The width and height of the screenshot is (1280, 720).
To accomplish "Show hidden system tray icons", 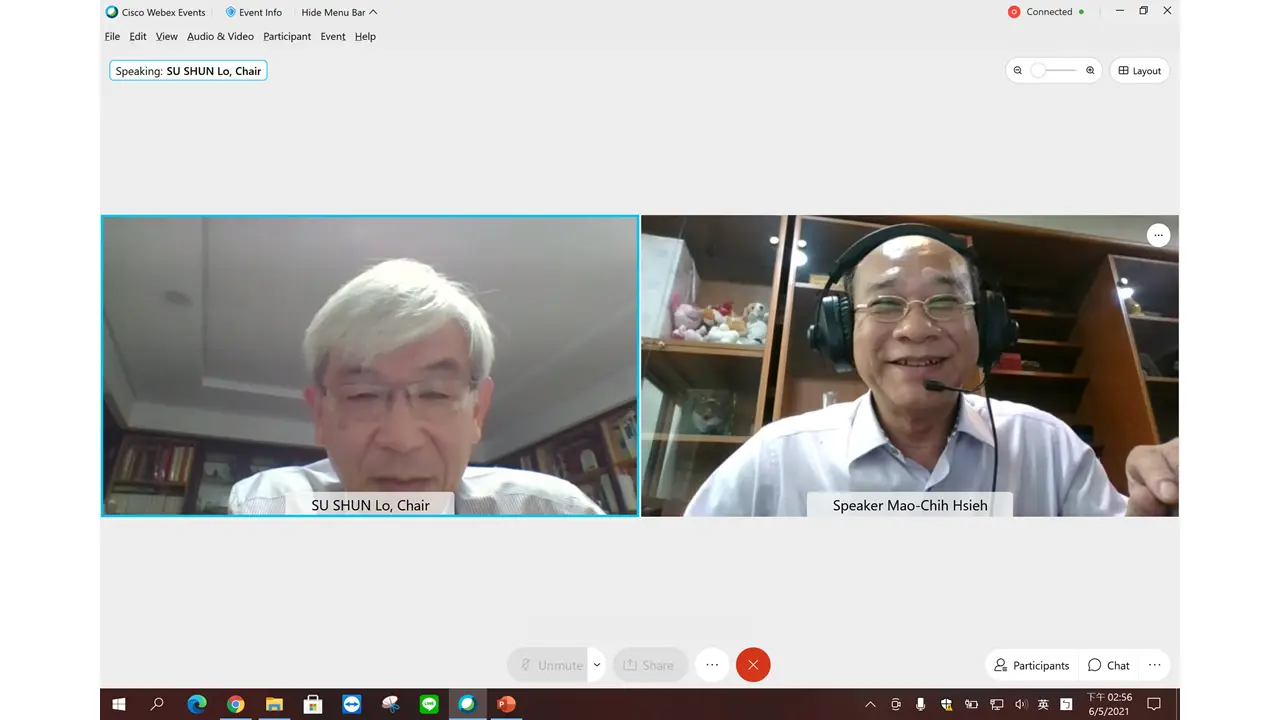I will 870,704.
